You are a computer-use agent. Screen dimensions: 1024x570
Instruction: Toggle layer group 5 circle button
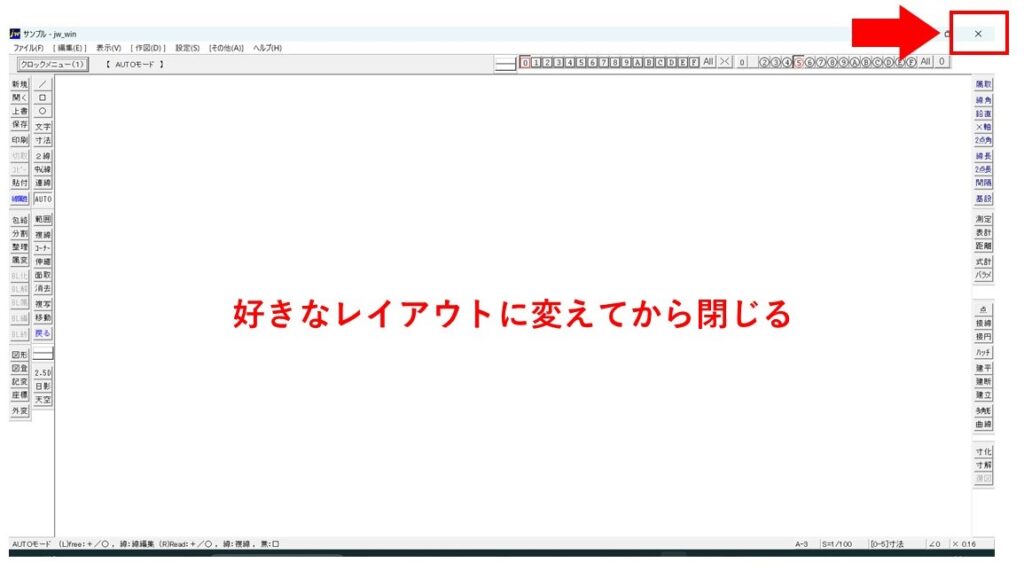pos(798,62)
